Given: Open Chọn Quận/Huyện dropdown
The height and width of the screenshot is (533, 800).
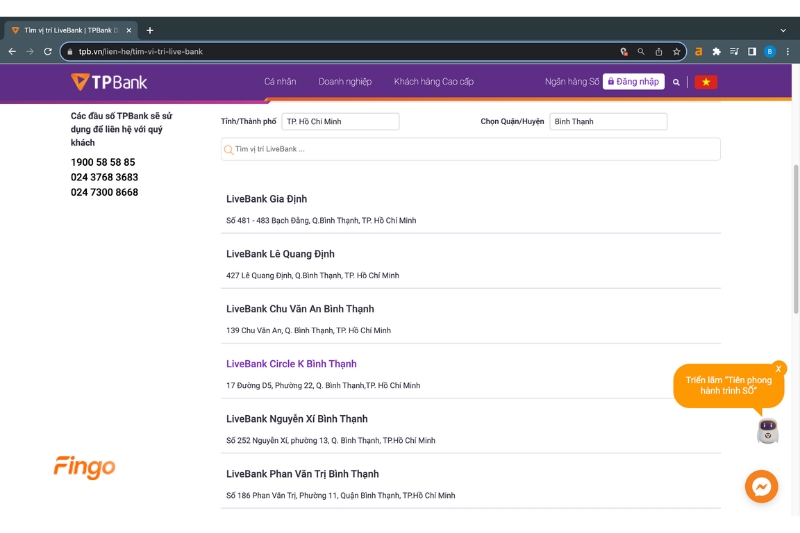Looking at the screenshot, I should tap(608, 121).
